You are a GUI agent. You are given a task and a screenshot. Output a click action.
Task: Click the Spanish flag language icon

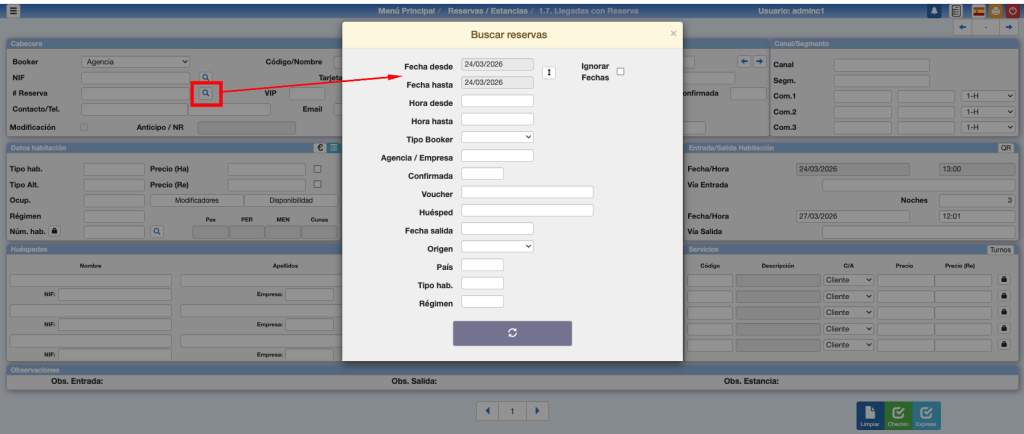[x=978, y=11]
